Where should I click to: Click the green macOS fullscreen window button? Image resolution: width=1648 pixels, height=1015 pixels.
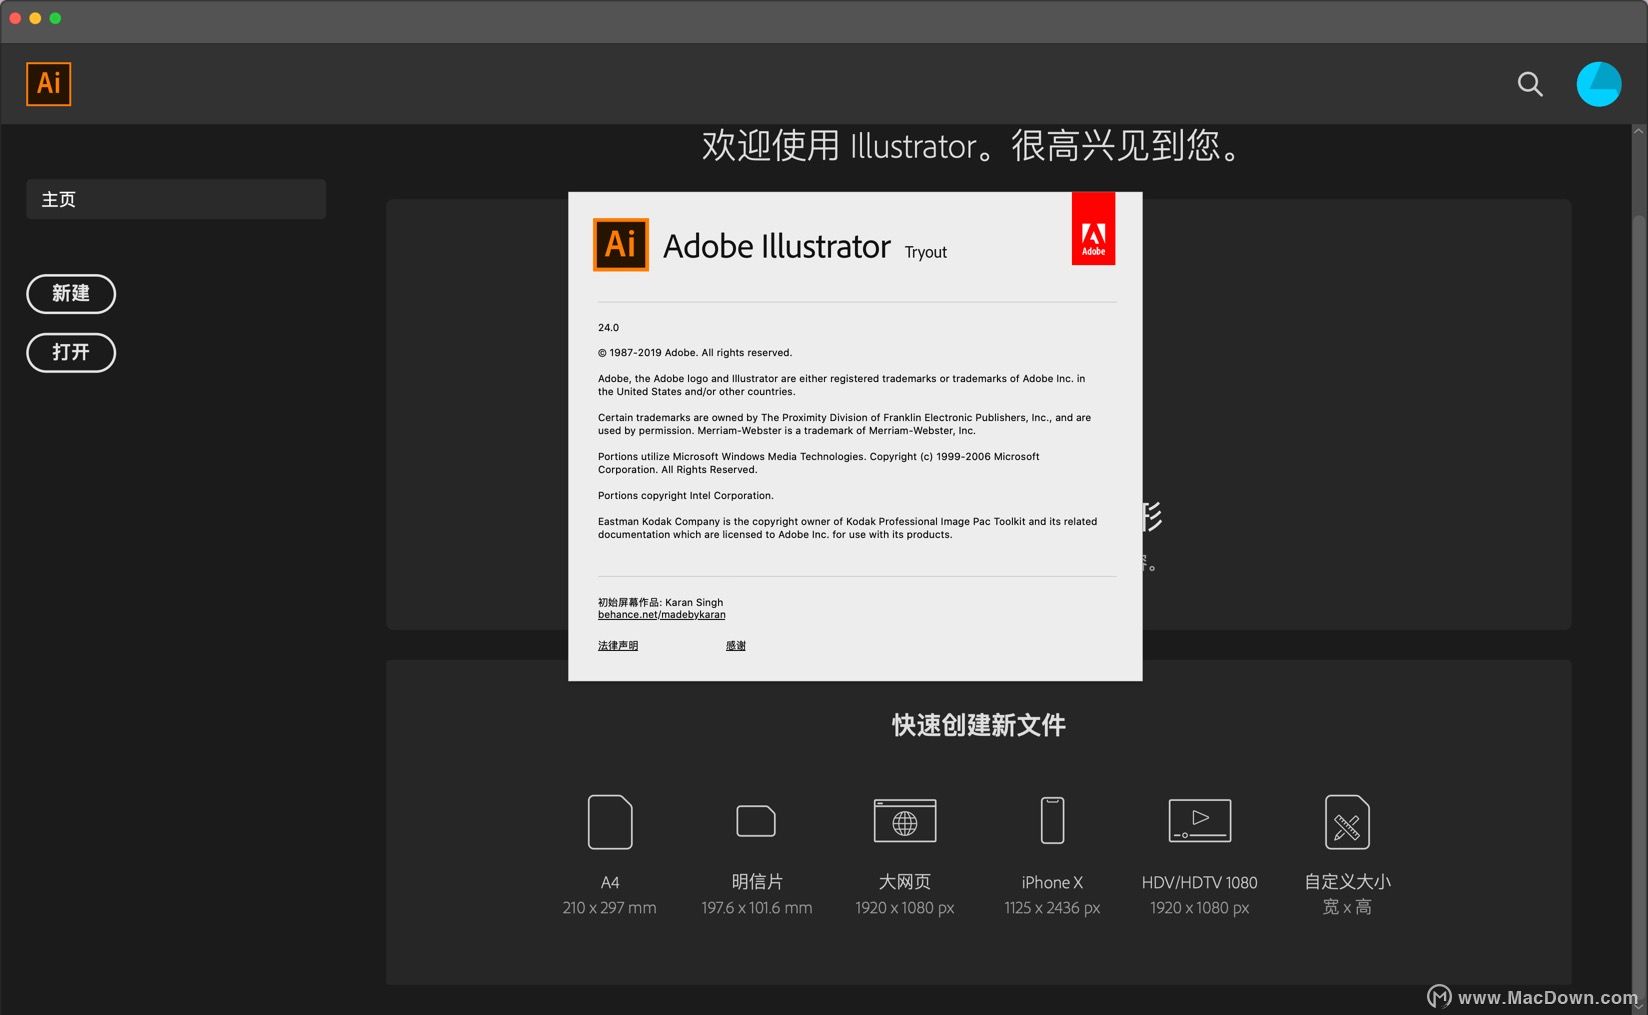[55, 18]
